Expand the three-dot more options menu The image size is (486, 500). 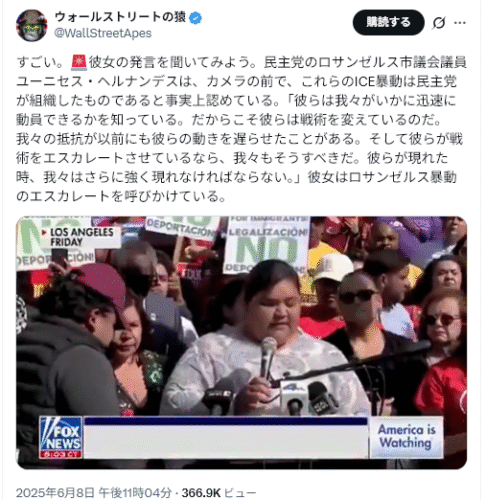[460, 23]
